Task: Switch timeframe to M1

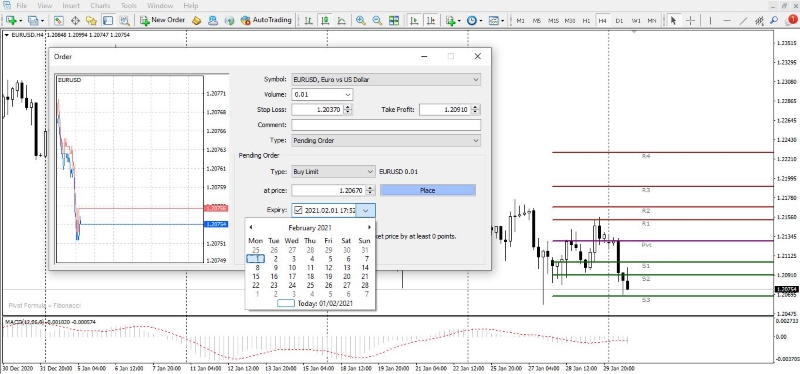Action: coord(520,21)
